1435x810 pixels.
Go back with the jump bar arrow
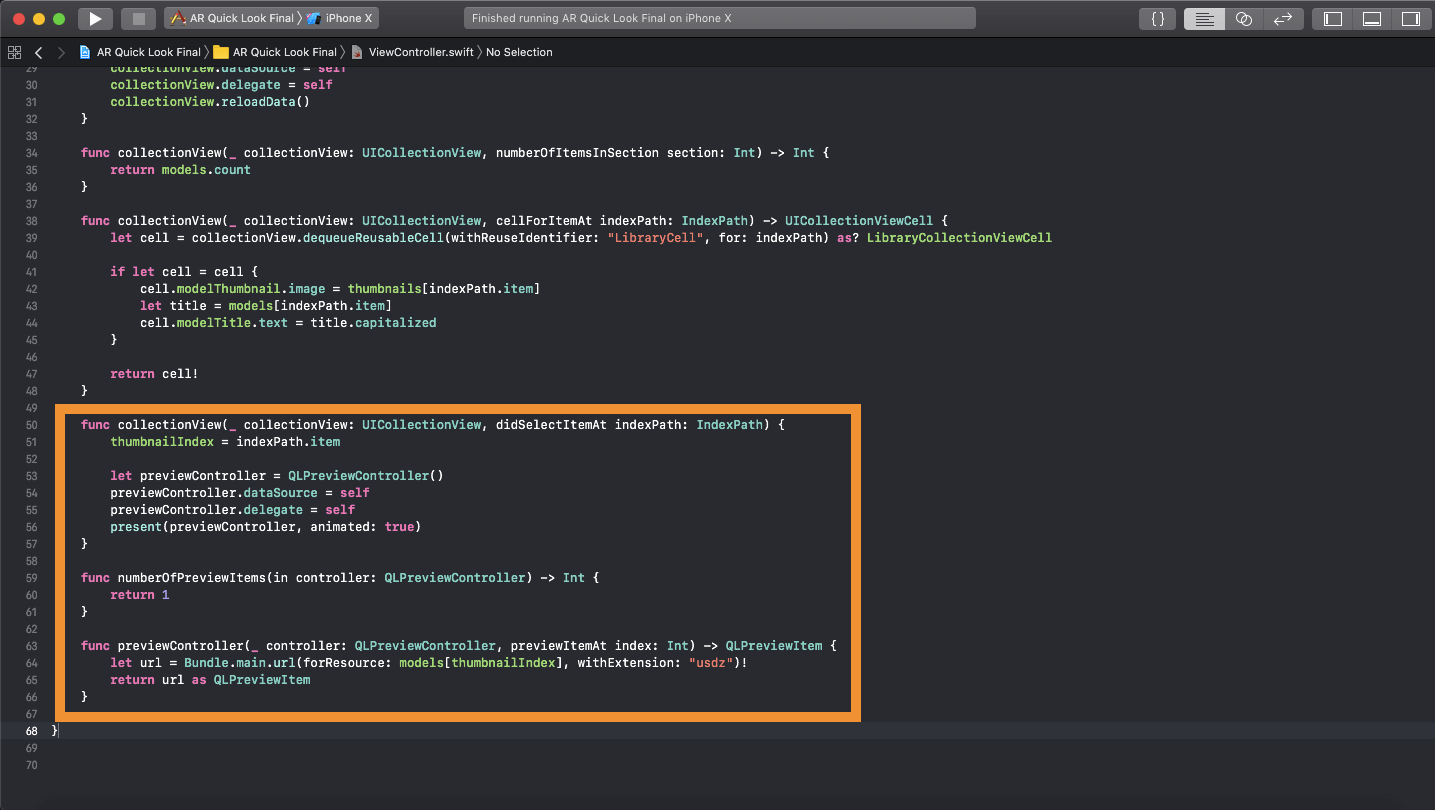coord(39,52)
